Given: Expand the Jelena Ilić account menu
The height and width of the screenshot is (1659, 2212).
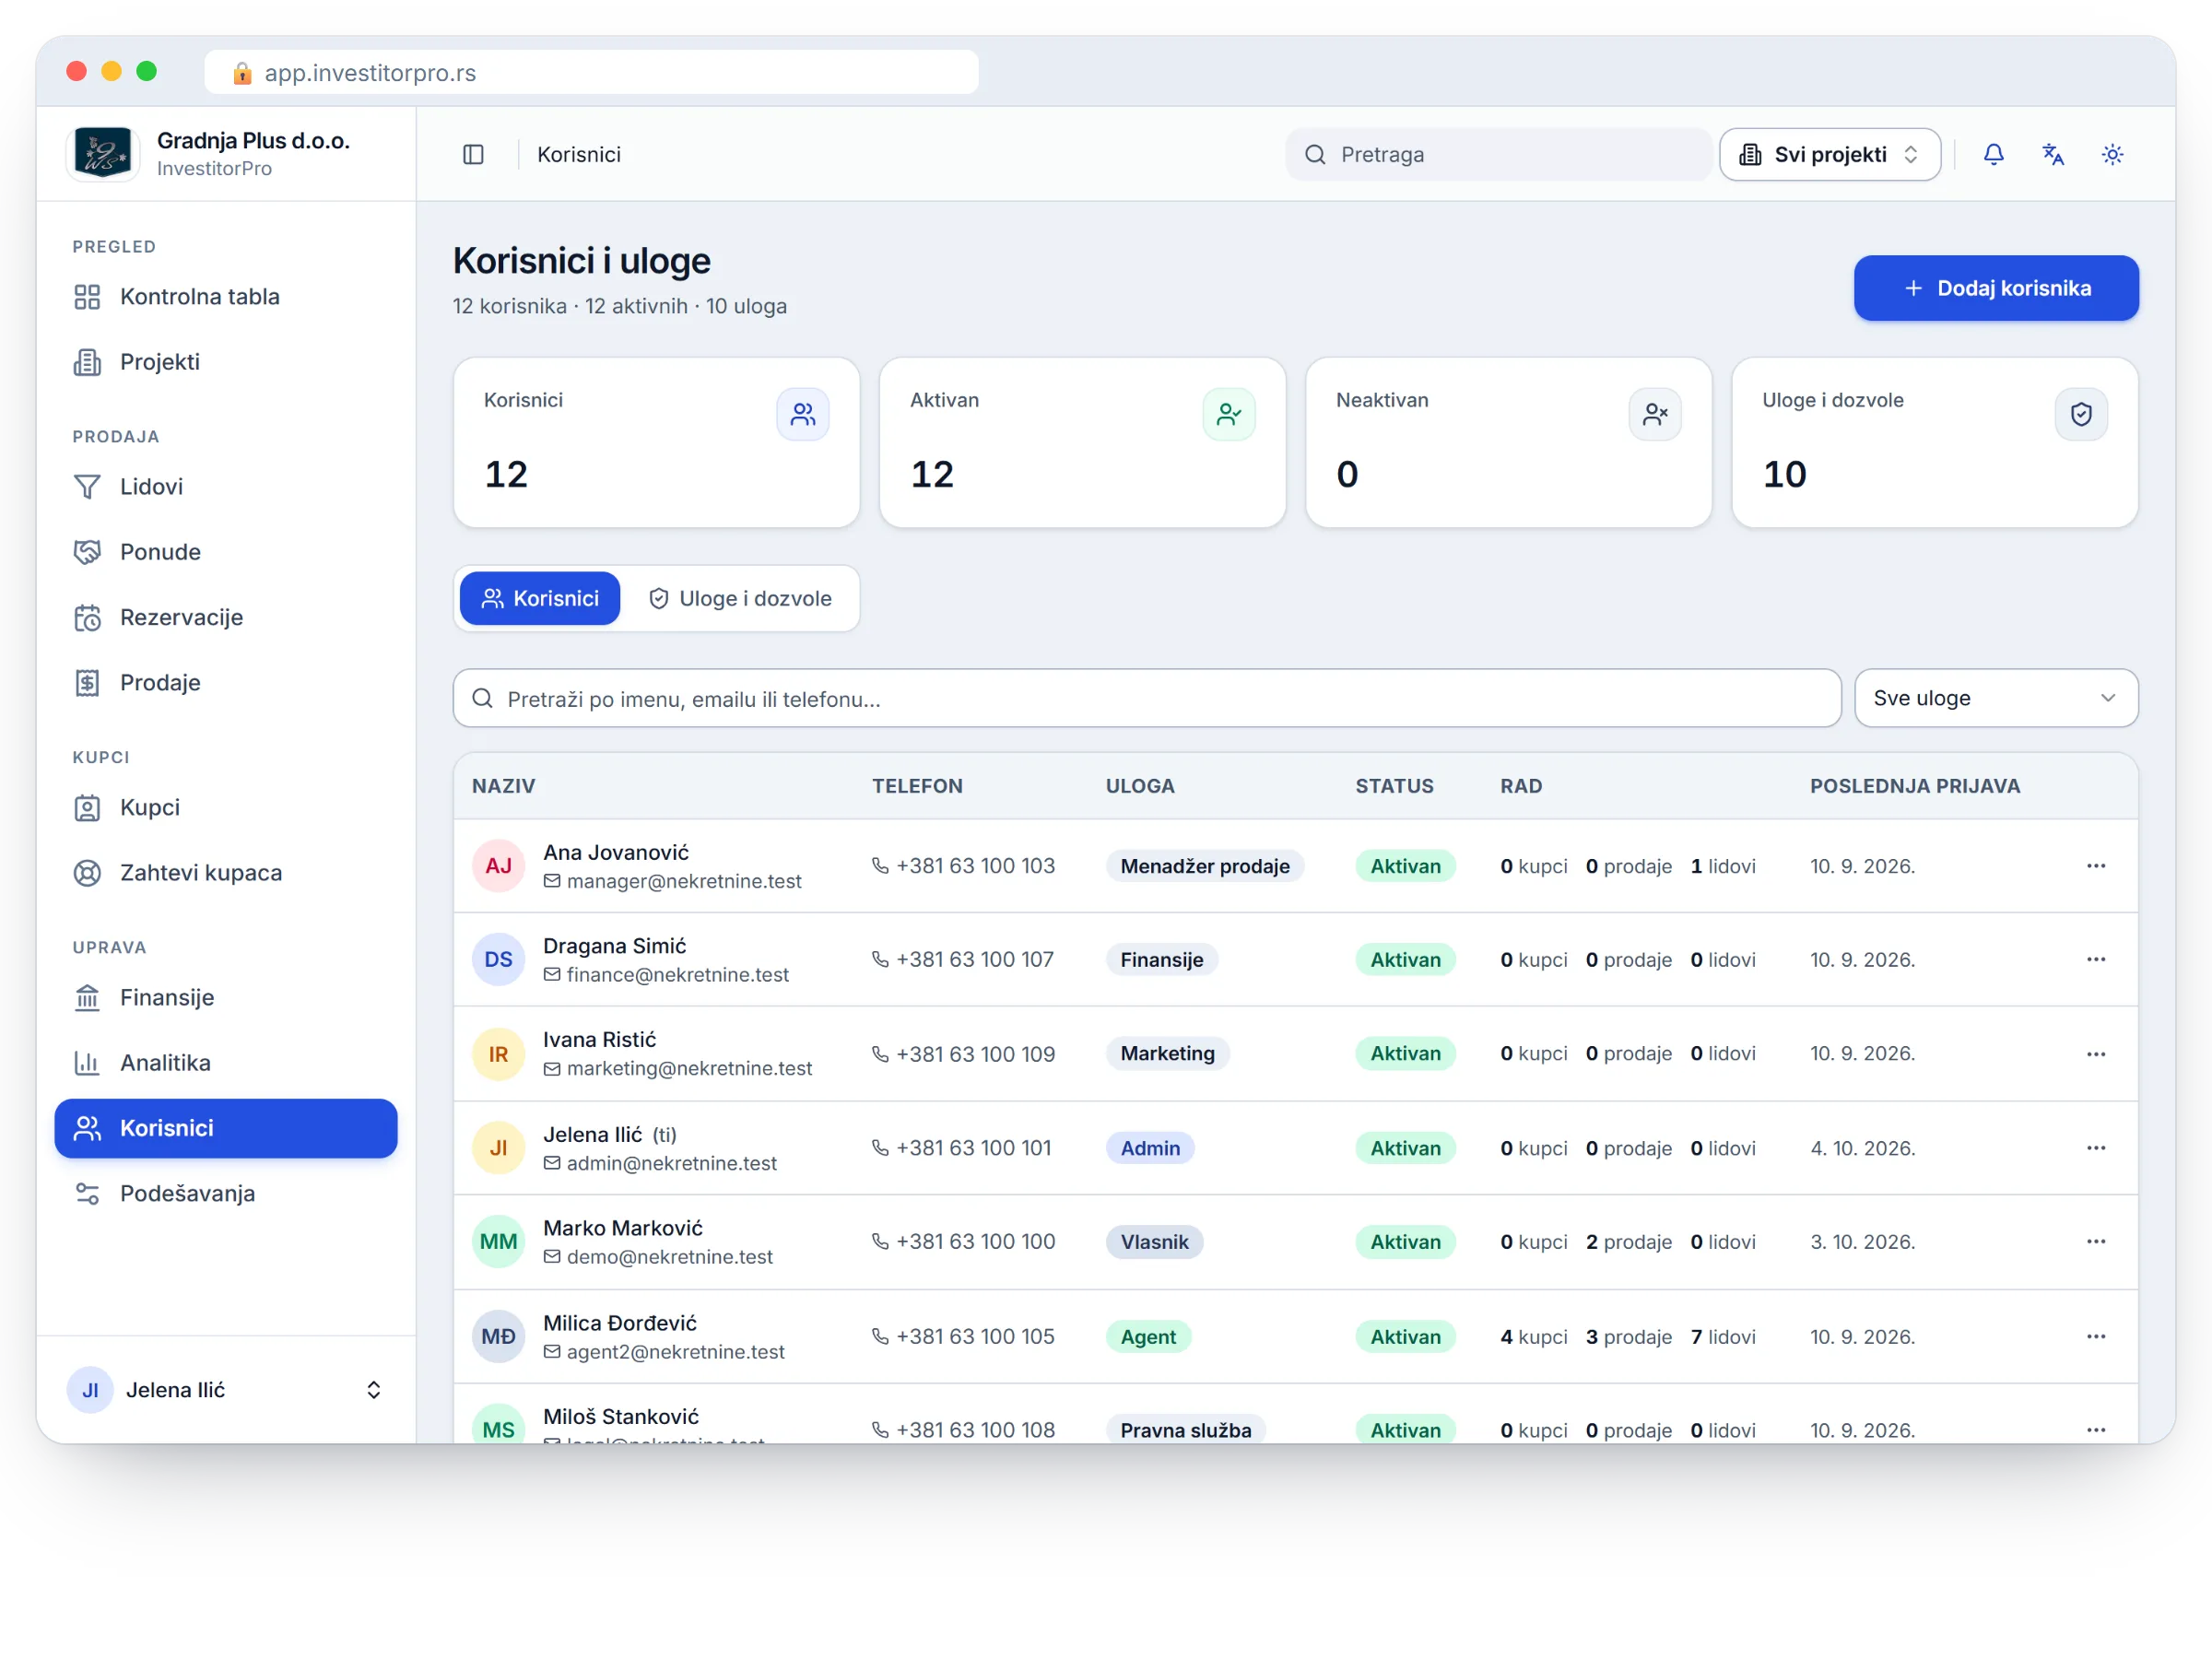Looking at the screenshot, I should click(226, 1390).
